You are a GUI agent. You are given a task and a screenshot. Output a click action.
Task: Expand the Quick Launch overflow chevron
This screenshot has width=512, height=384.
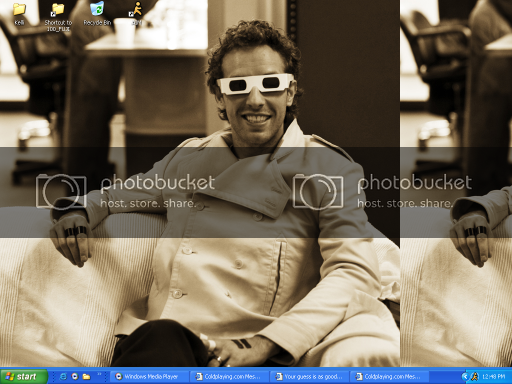99,374
